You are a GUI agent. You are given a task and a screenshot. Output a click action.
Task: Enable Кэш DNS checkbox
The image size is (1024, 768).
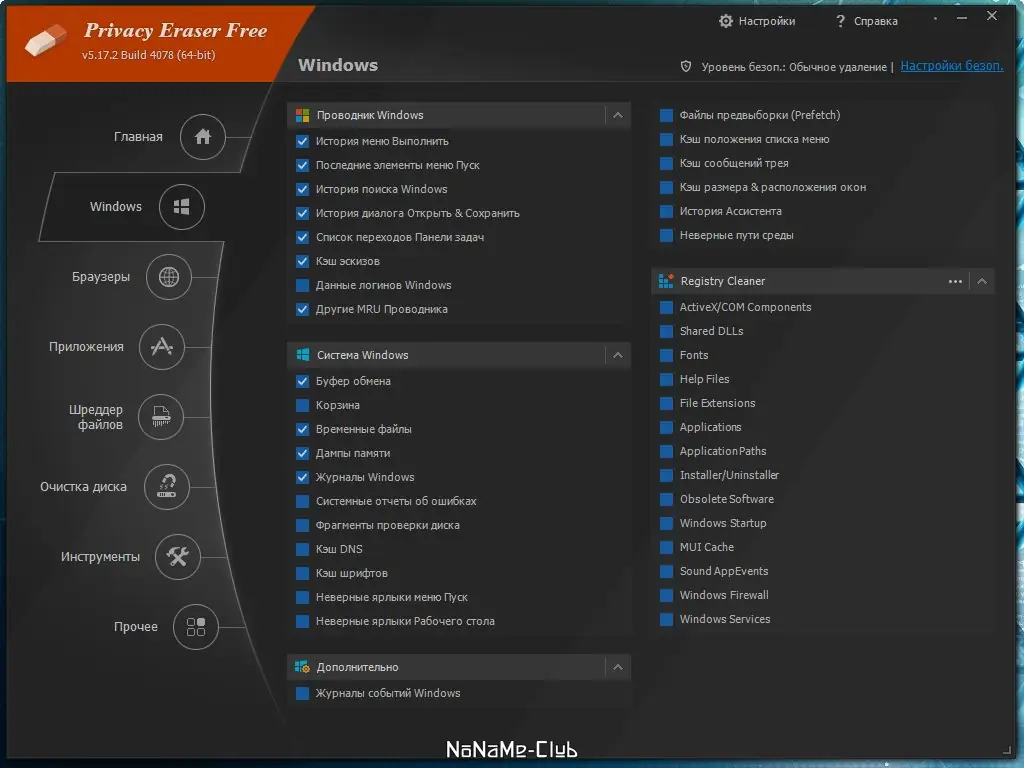pos(302,549)
